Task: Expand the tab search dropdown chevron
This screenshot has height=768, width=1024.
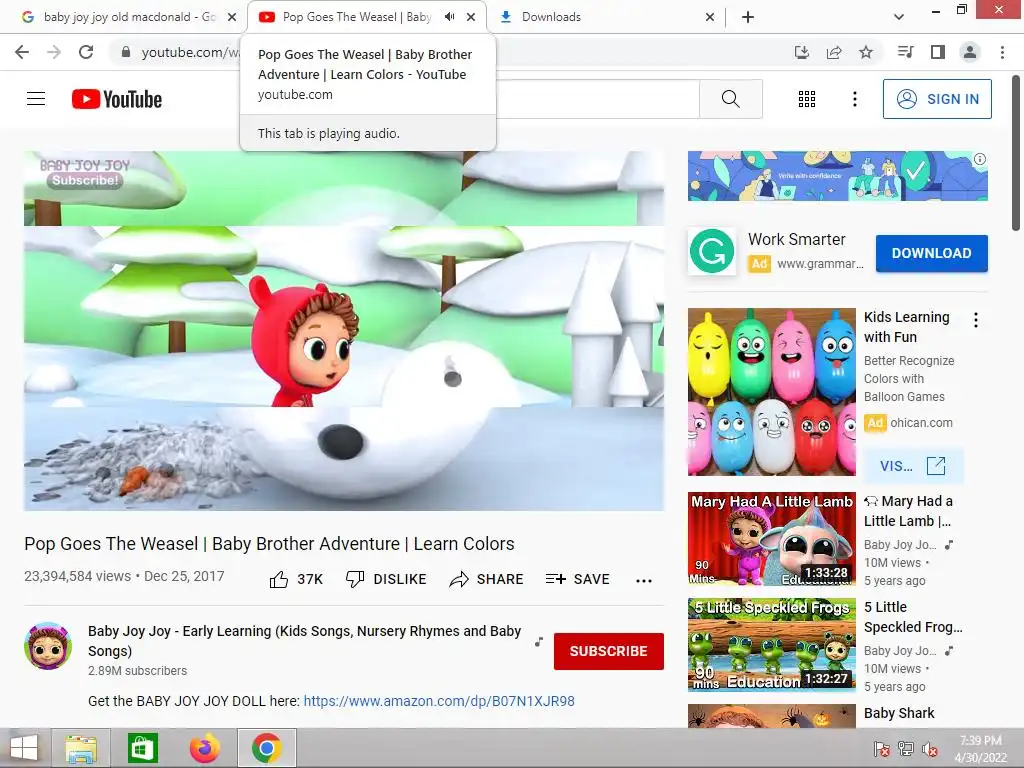Action: coord(899,17)
